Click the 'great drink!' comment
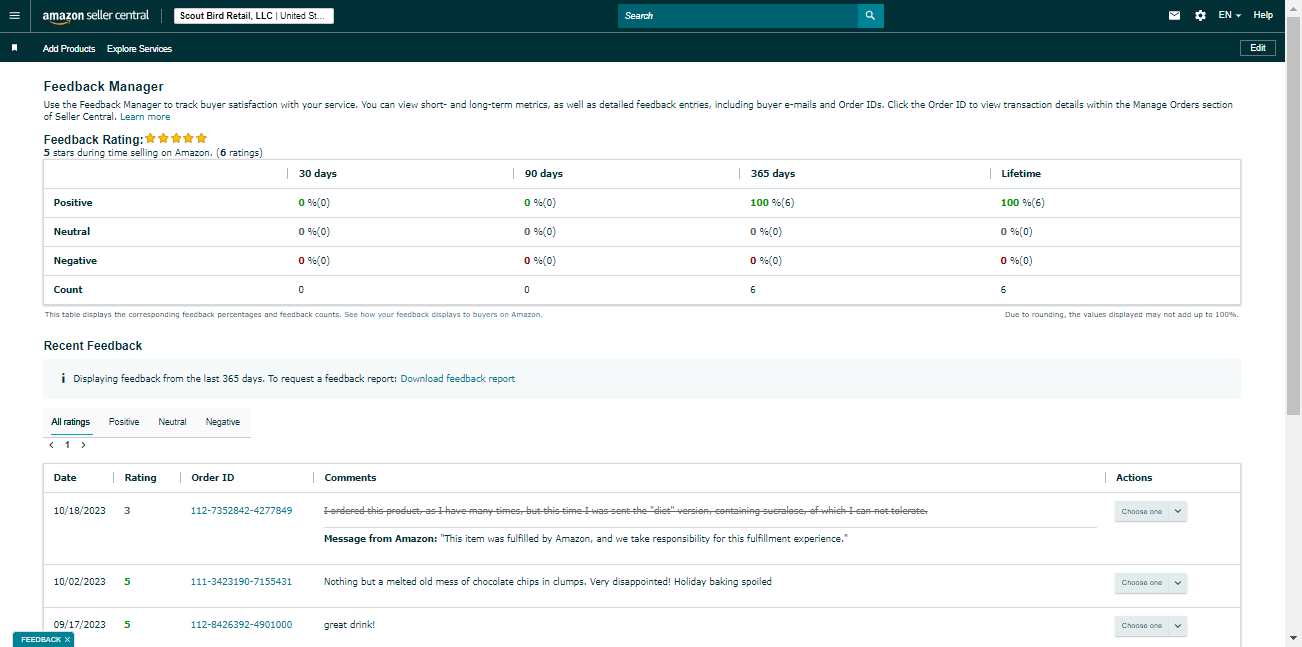The image size is (1302, 647). click(x=349, y=625)
